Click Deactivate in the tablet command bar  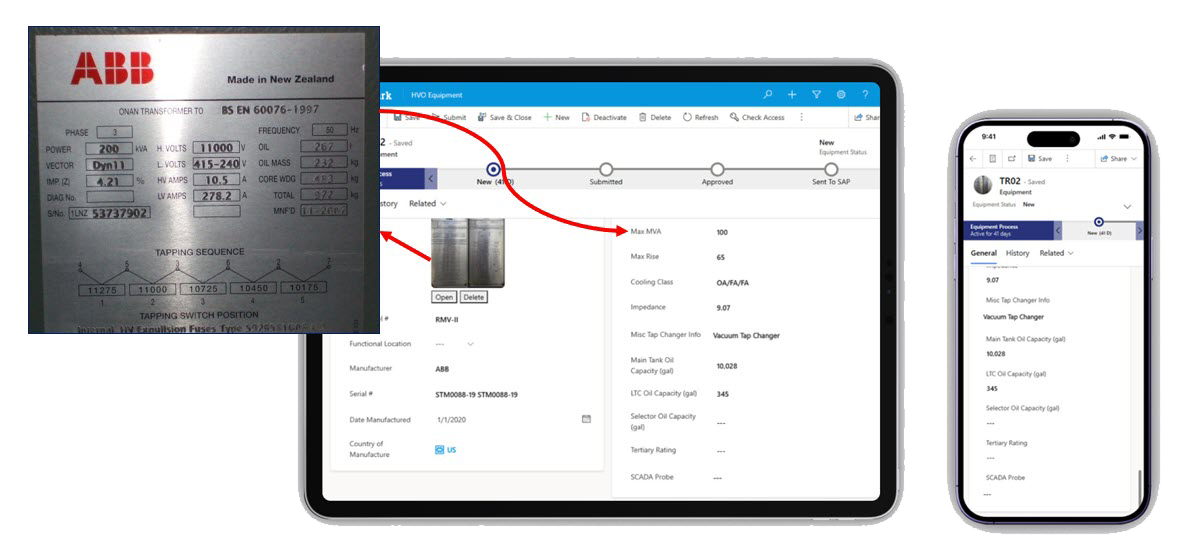click(604, 118)
